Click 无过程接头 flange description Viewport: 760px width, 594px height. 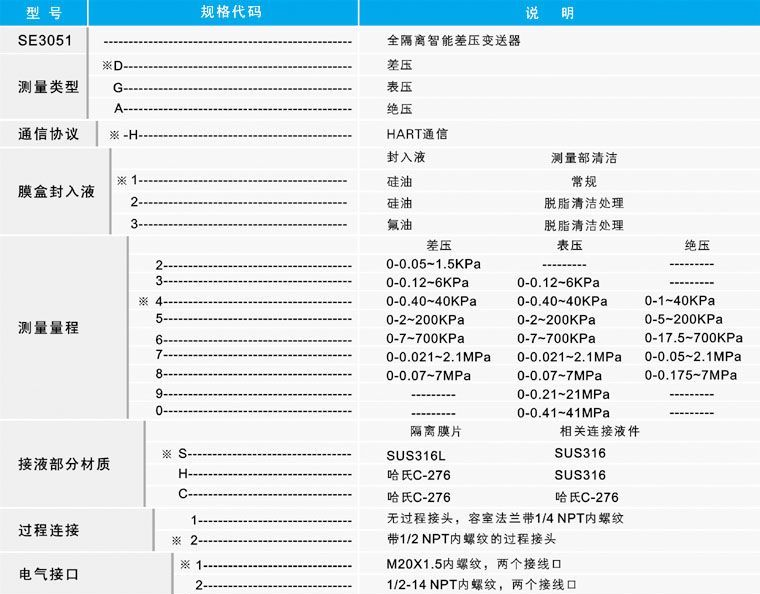tap(505, 518)
